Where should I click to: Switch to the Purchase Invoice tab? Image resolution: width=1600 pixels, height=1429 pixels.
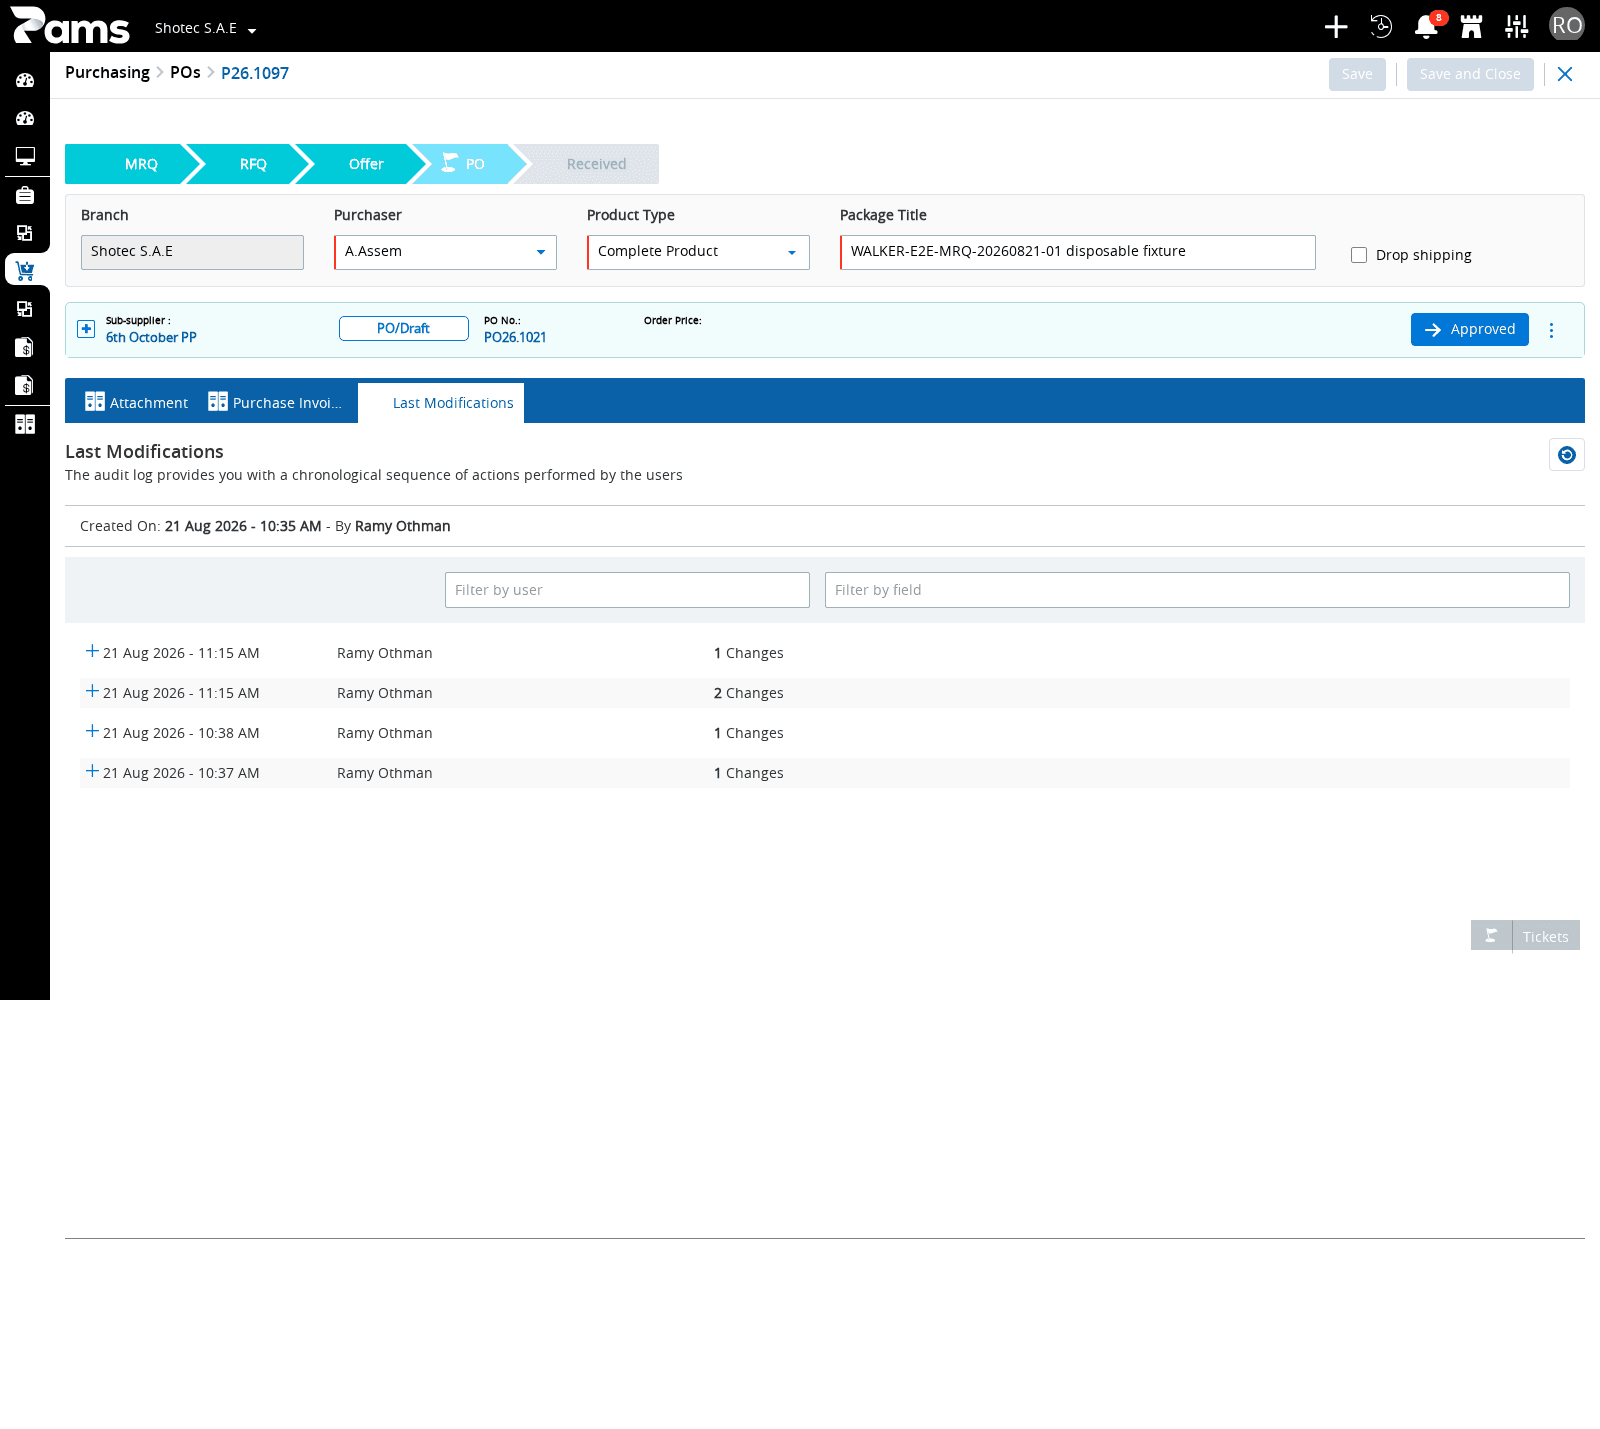coord(275,402)
